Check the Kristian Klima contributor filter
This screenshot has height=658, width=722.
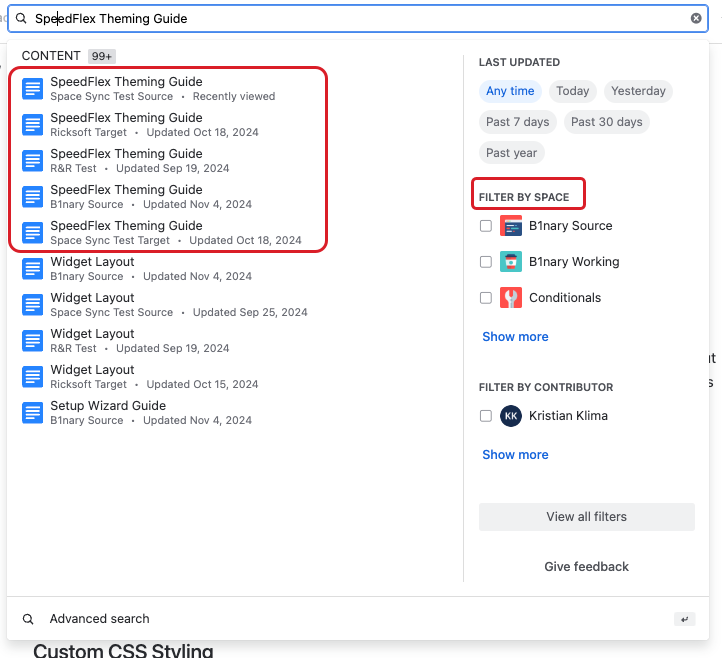point(486,416)
